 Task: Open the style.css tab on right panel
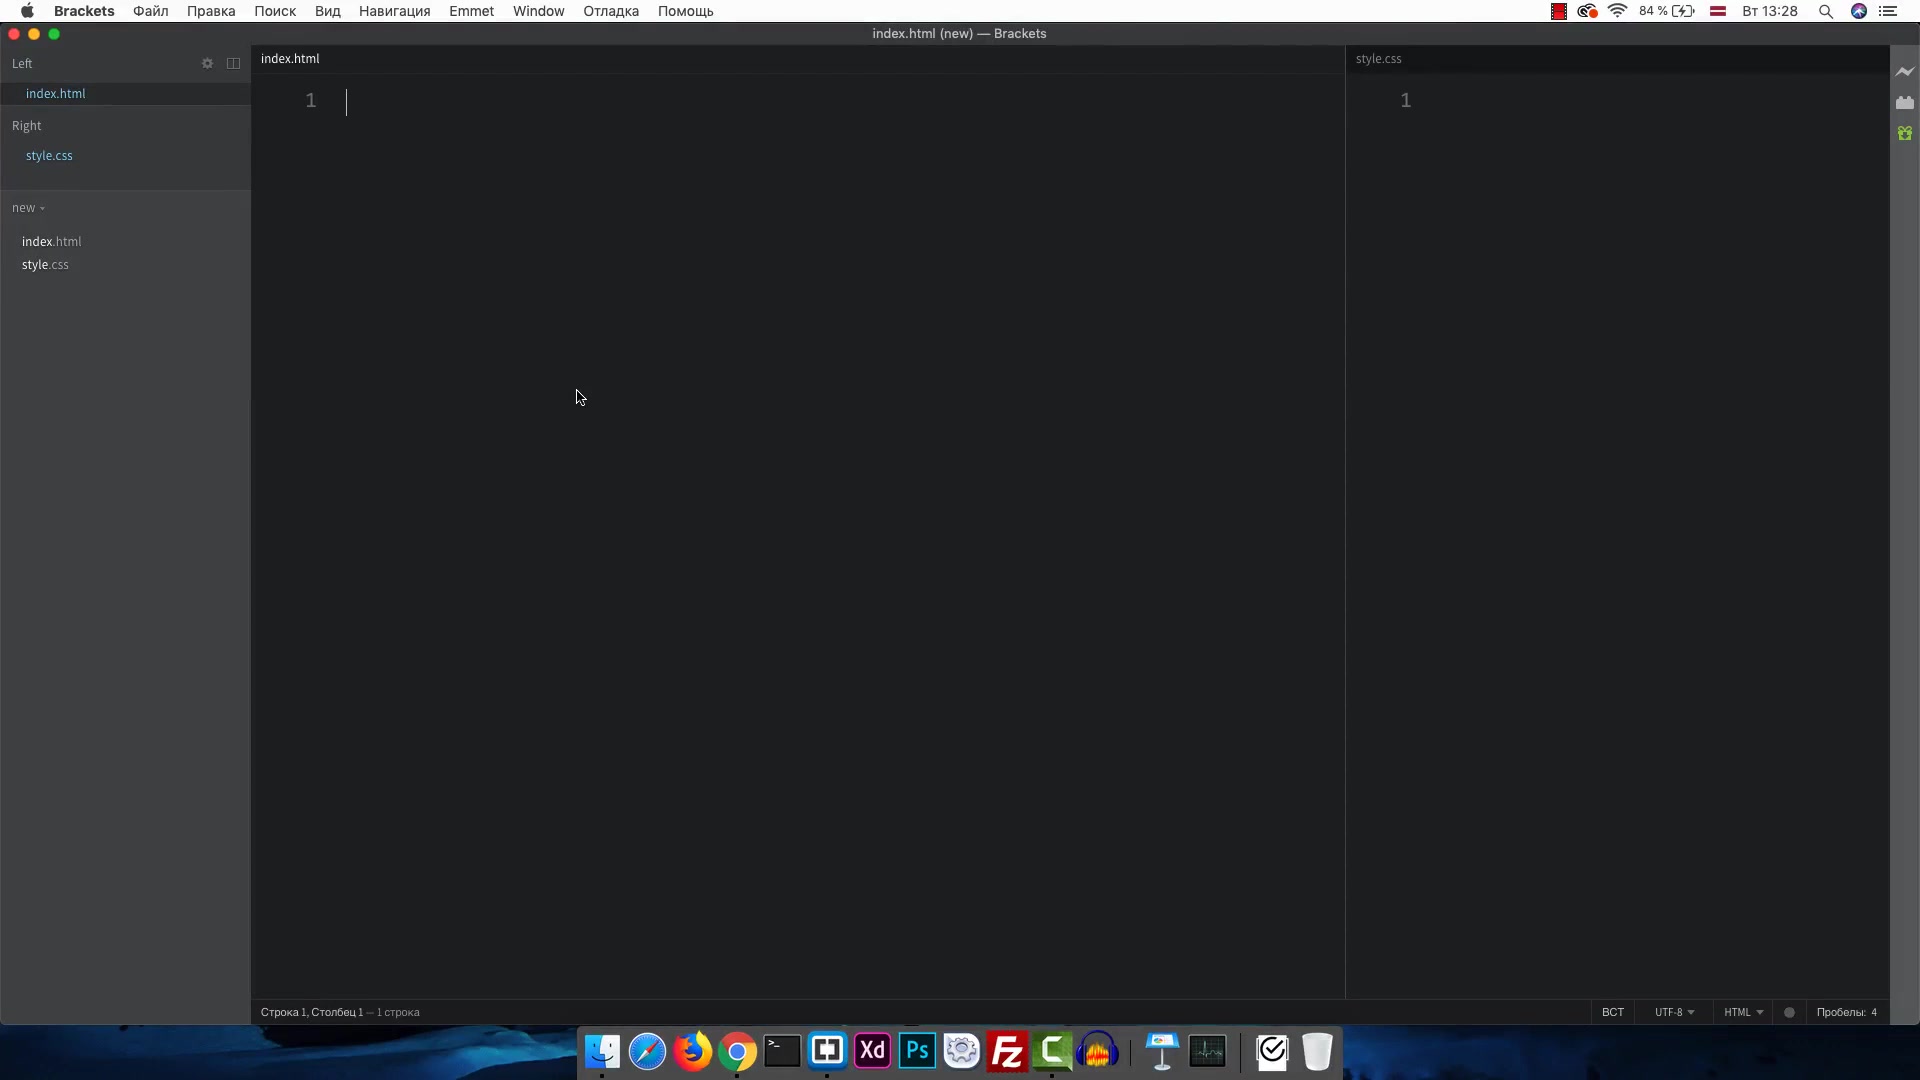coord(1378,58)
